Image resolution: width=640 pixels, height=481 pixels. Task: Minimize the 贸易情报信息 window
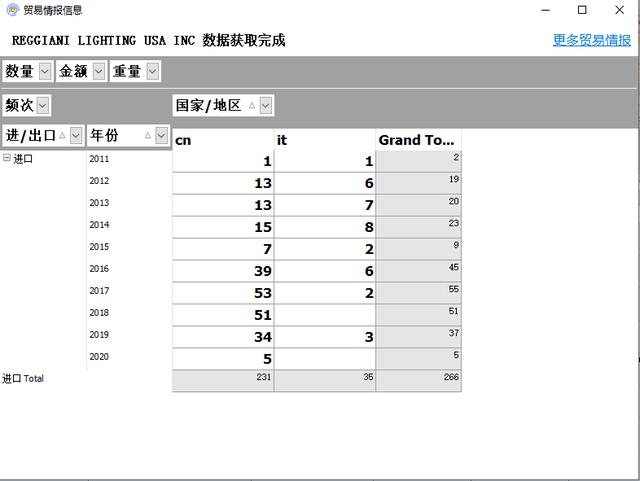click(x=545, y=10)
